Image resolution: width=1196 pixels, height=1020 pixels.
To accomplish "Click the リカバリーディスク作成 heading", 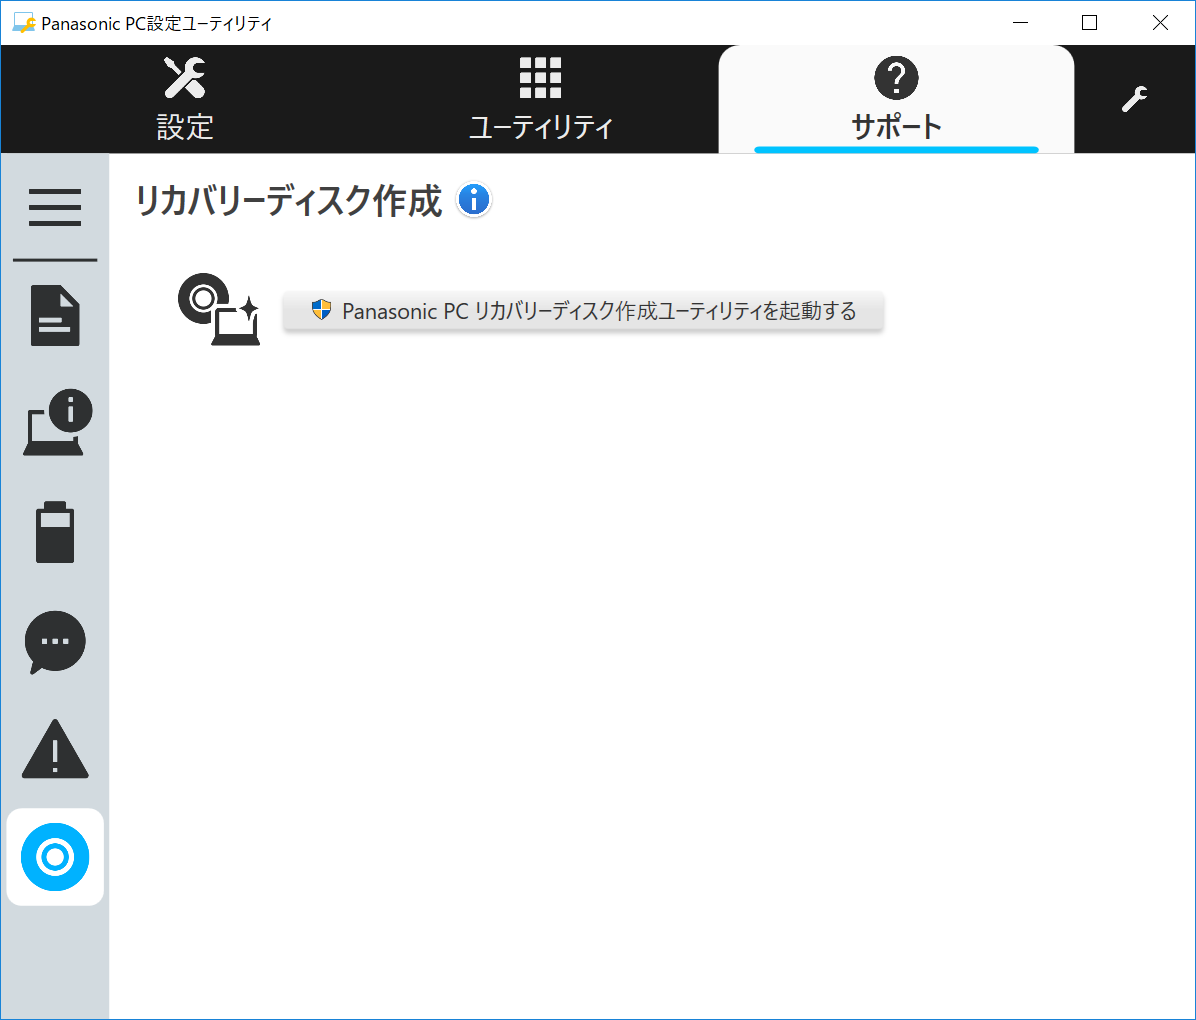I will pos(288,201).
